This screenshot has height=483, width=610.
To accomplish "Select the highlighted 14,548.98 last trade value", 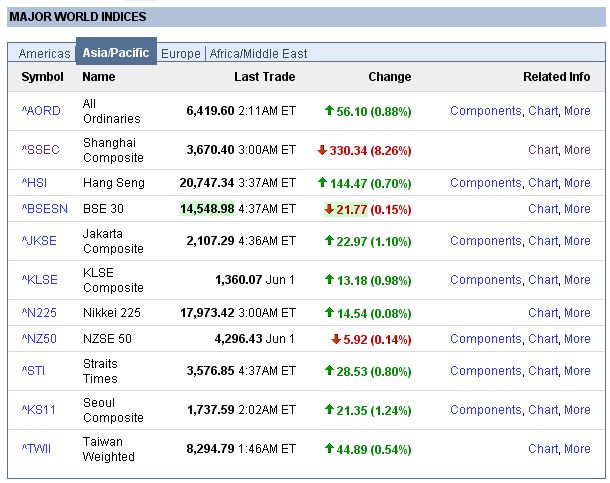I will point(207,209).
